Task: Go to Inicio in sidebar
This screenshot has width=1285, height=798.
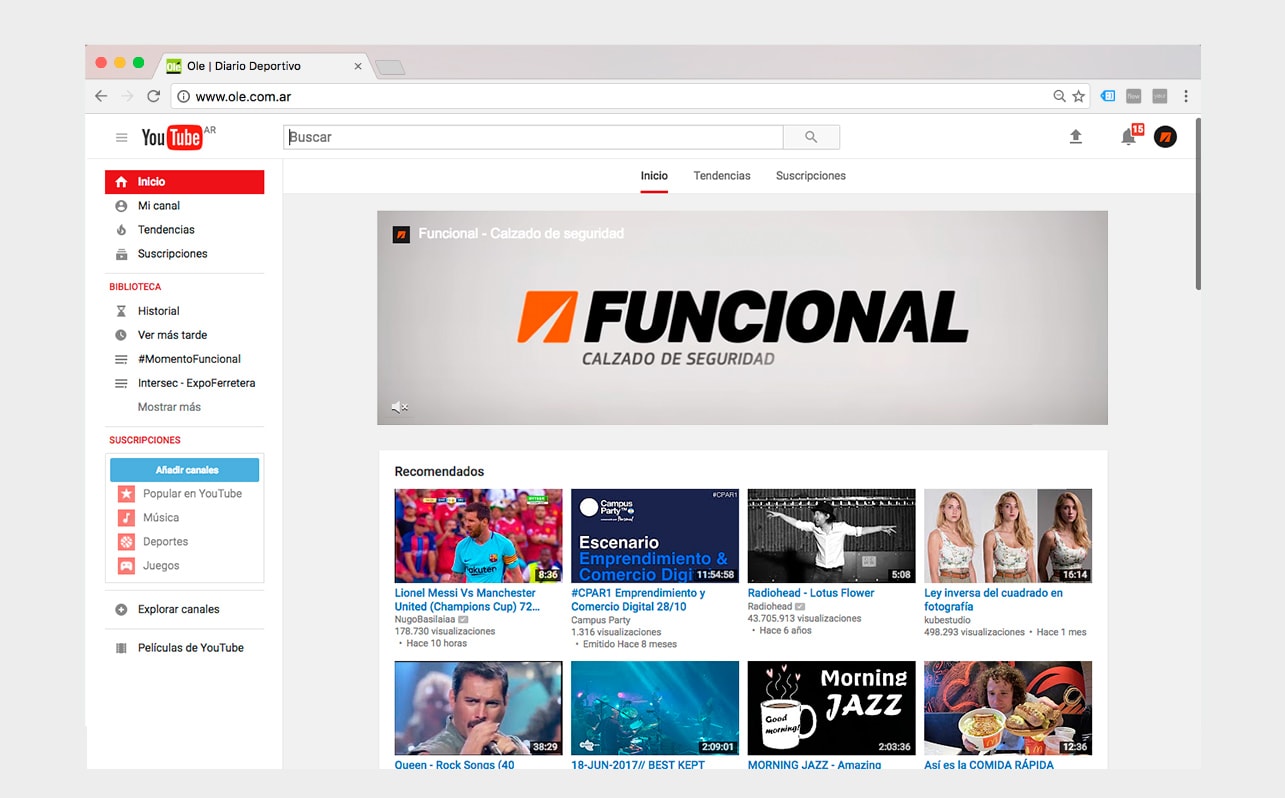Action: tap(184, 182)
